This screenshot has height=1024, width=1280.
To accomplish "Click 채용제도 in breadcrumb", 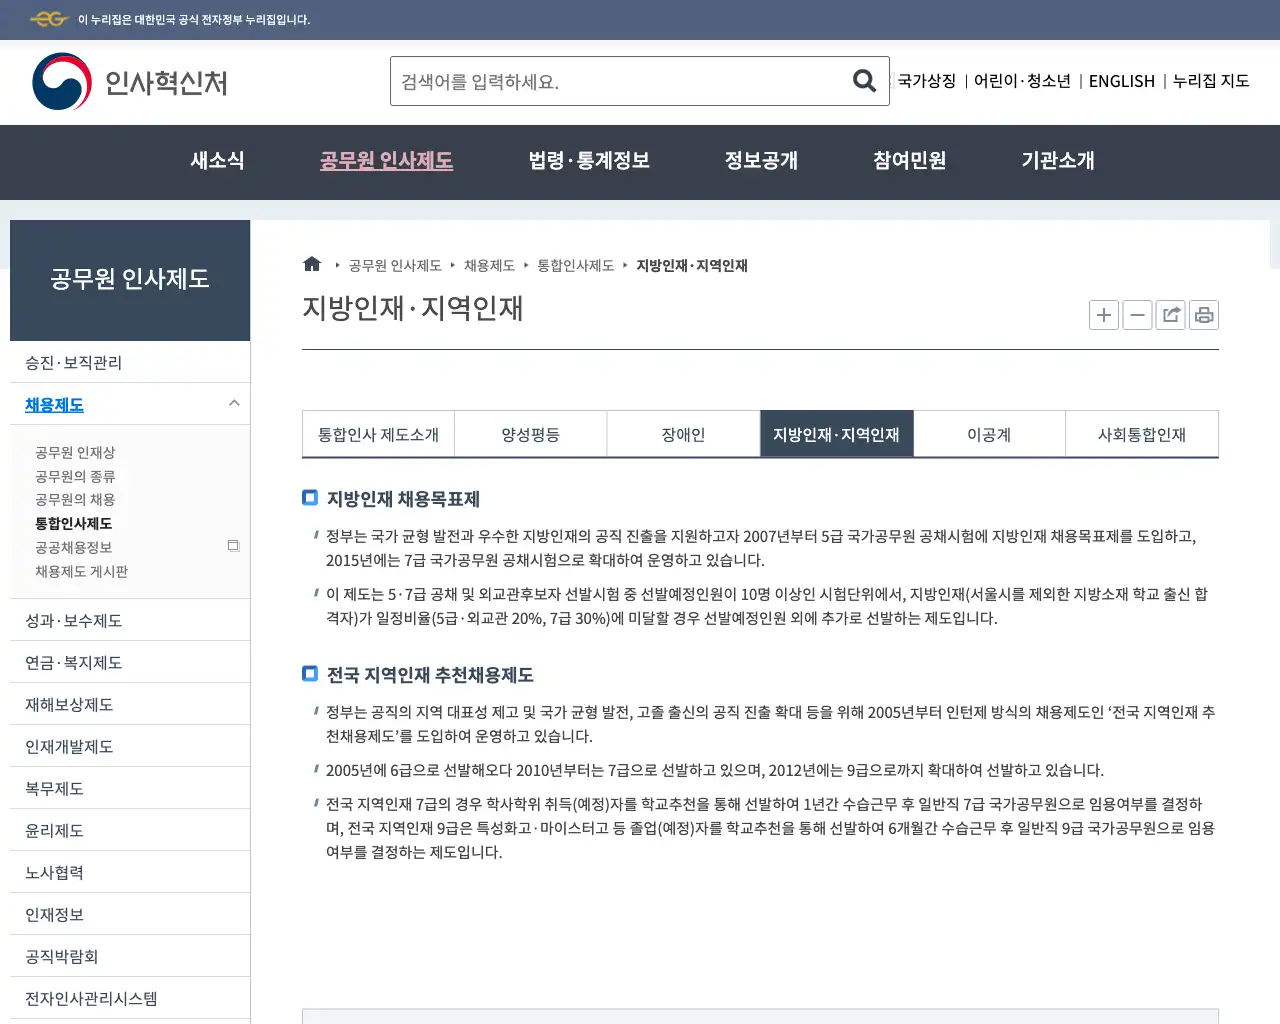I will click(x=489, y=265).
